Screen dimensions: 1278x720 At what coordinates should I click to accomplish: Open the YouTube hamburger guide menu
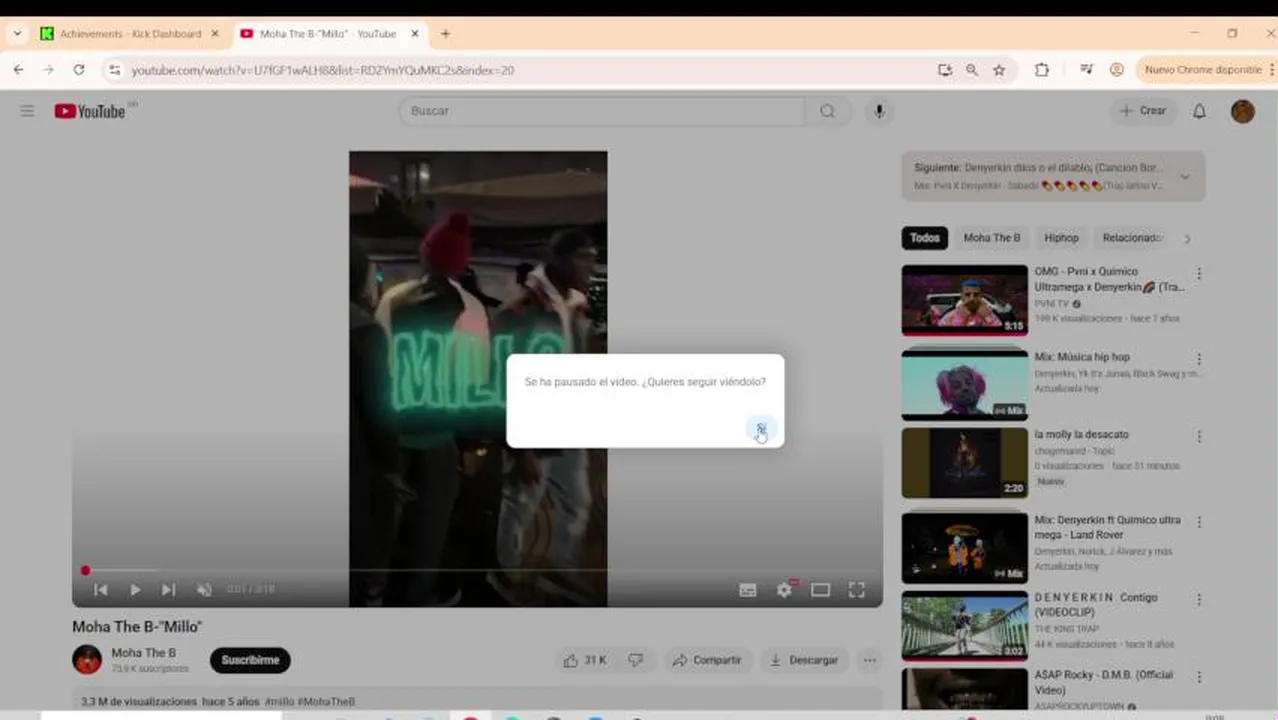[27, 111]
